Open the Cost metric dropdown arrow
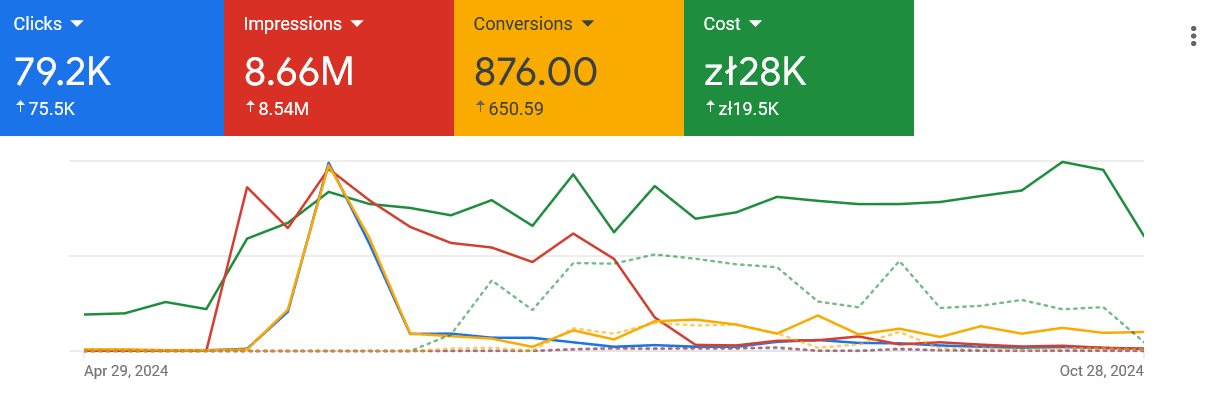 pyautogui.click(x=756, y=24)
